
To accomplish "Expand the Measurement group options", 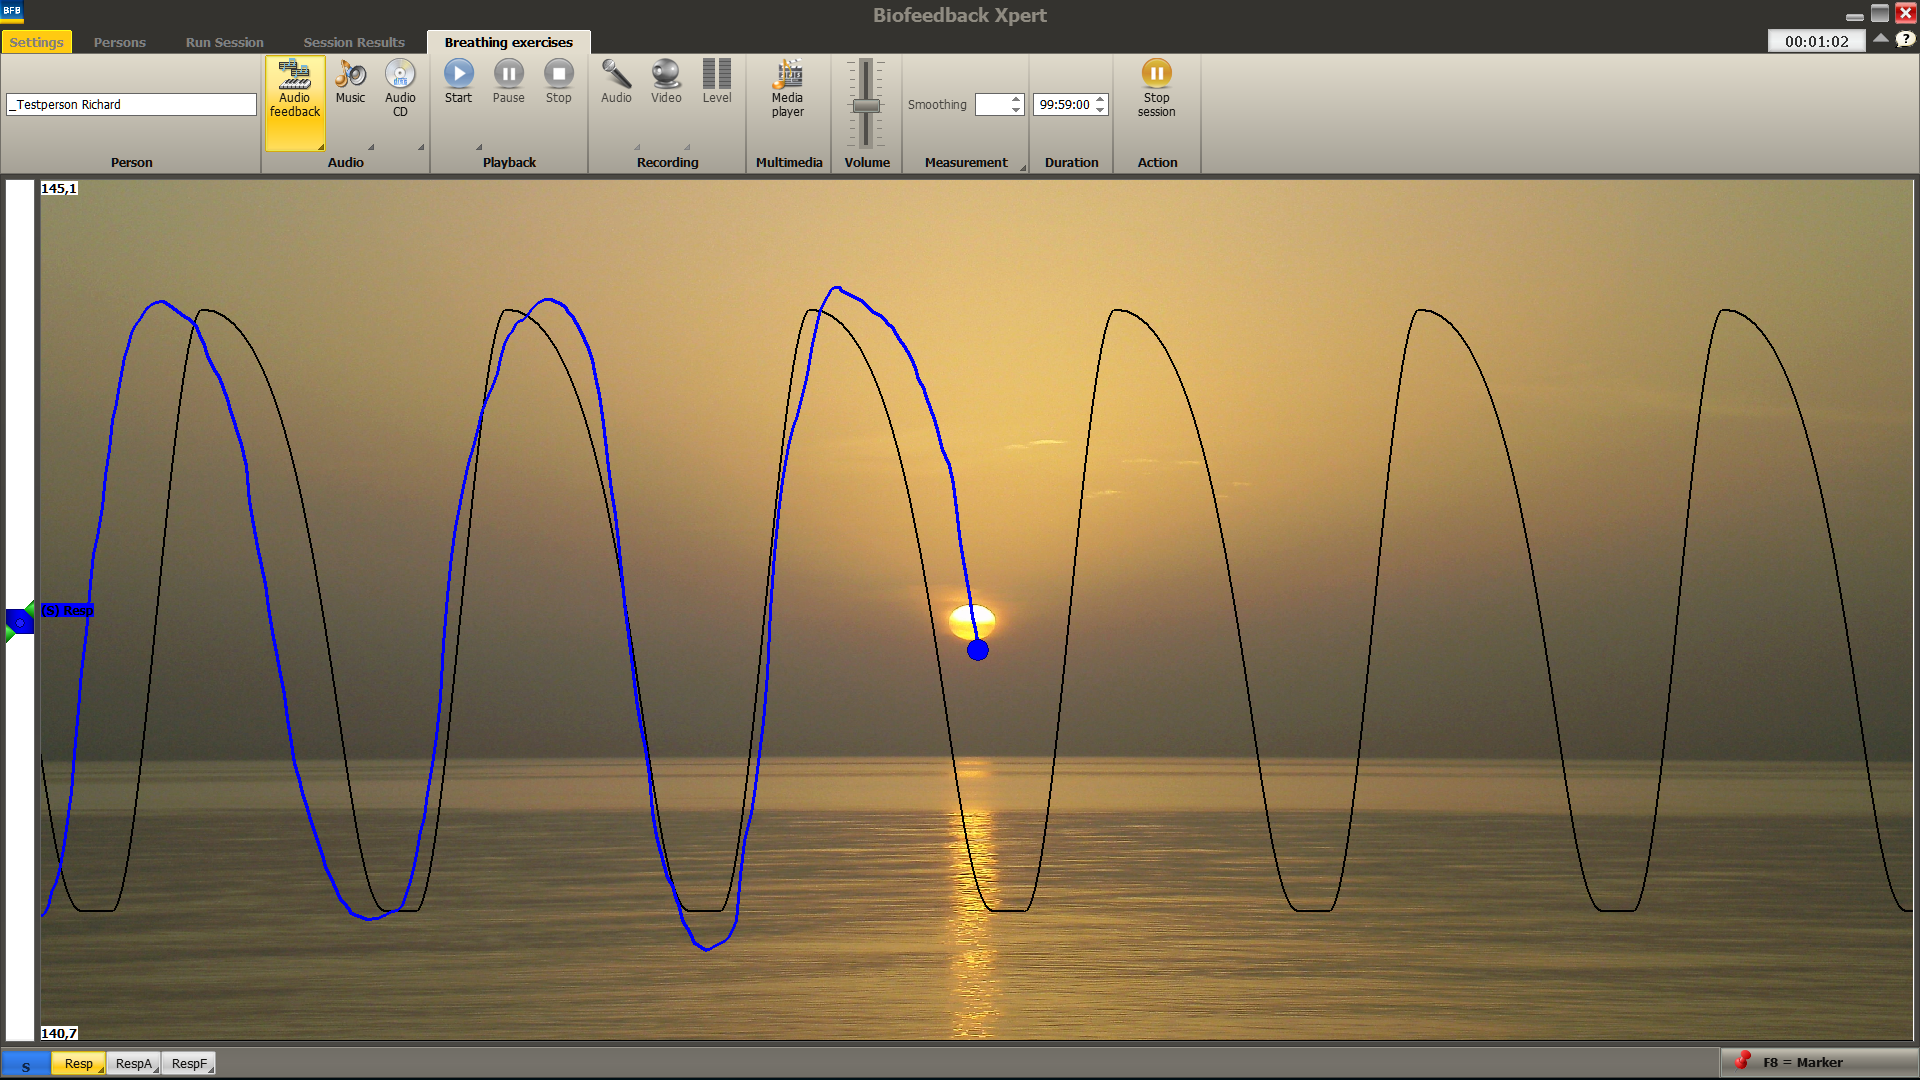I will (x=1023, y=168).
